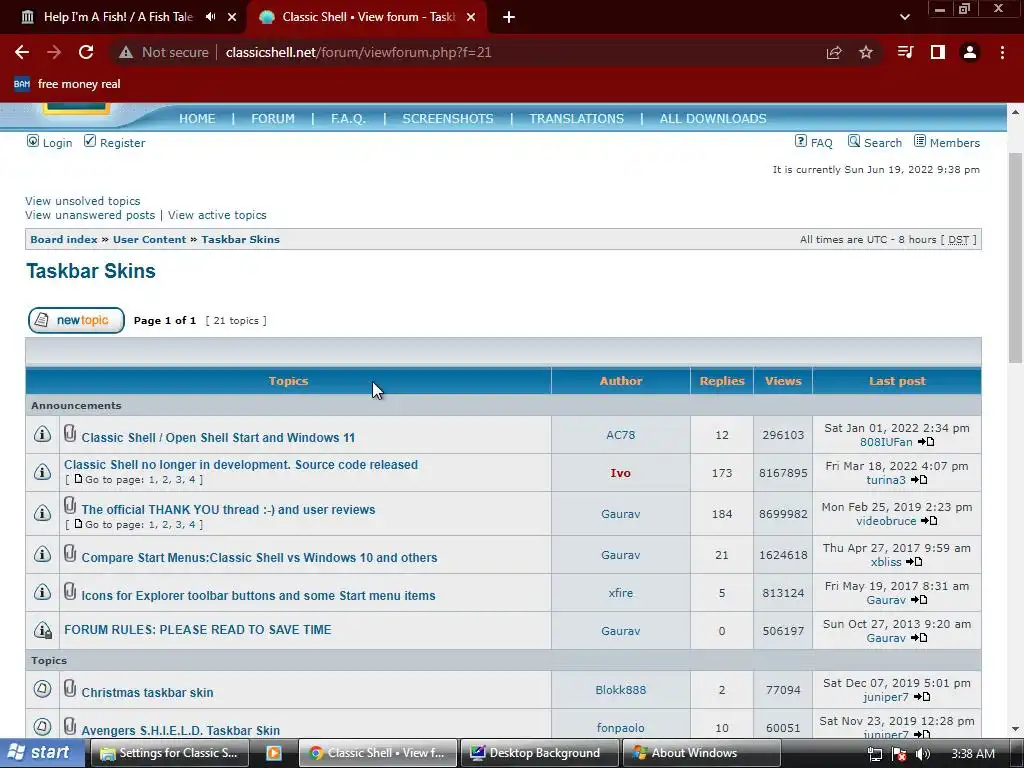The image size is (1024, 768).
Task: Switch to Desktop Background taskbar window
Action: coord(537,753)
